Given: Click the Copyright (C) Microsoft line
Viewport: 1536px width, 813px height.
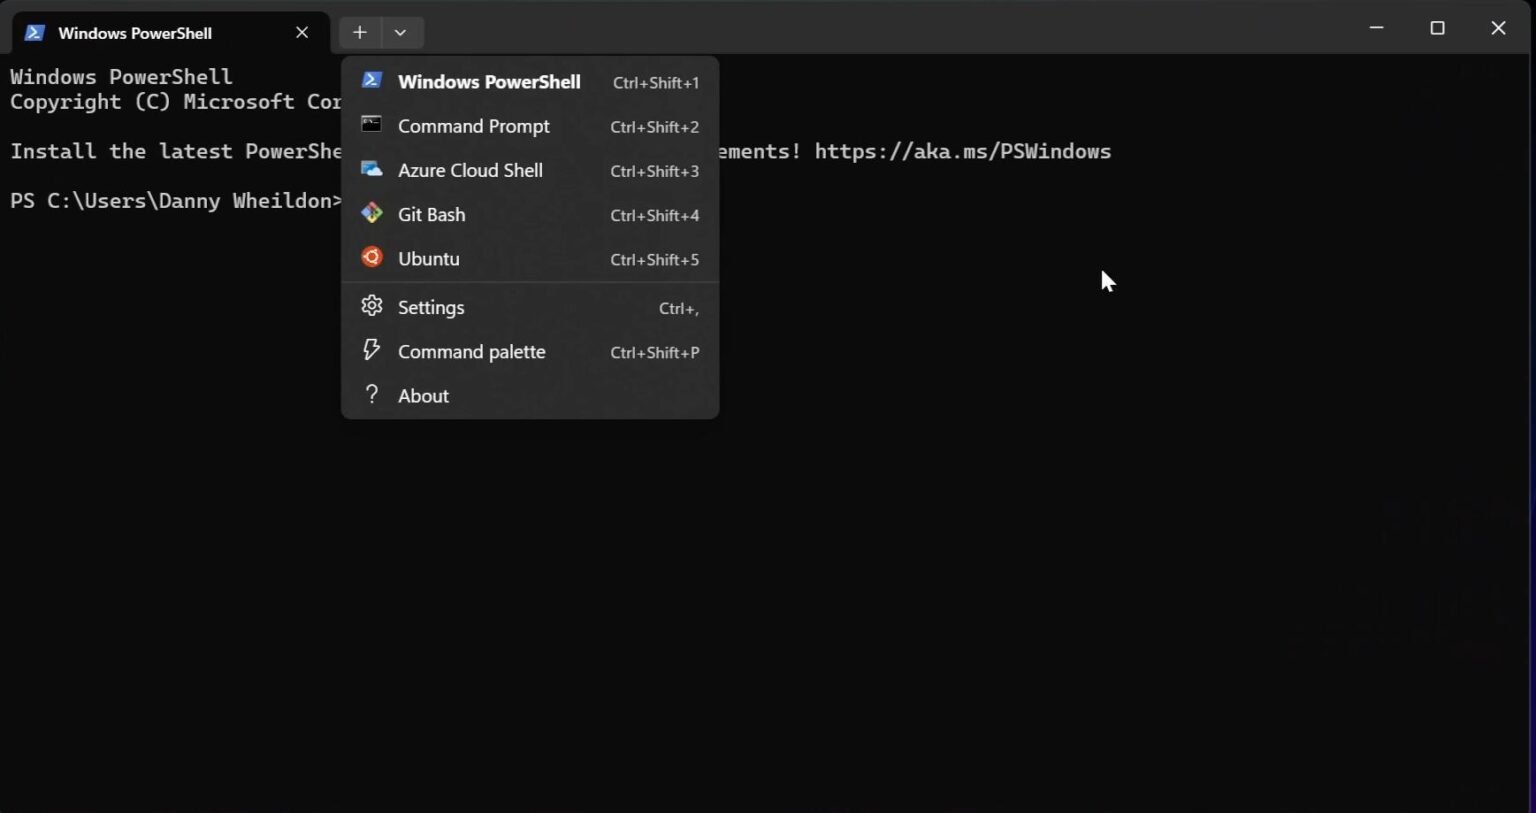Looking at the screenshot, I should [176, 102].
